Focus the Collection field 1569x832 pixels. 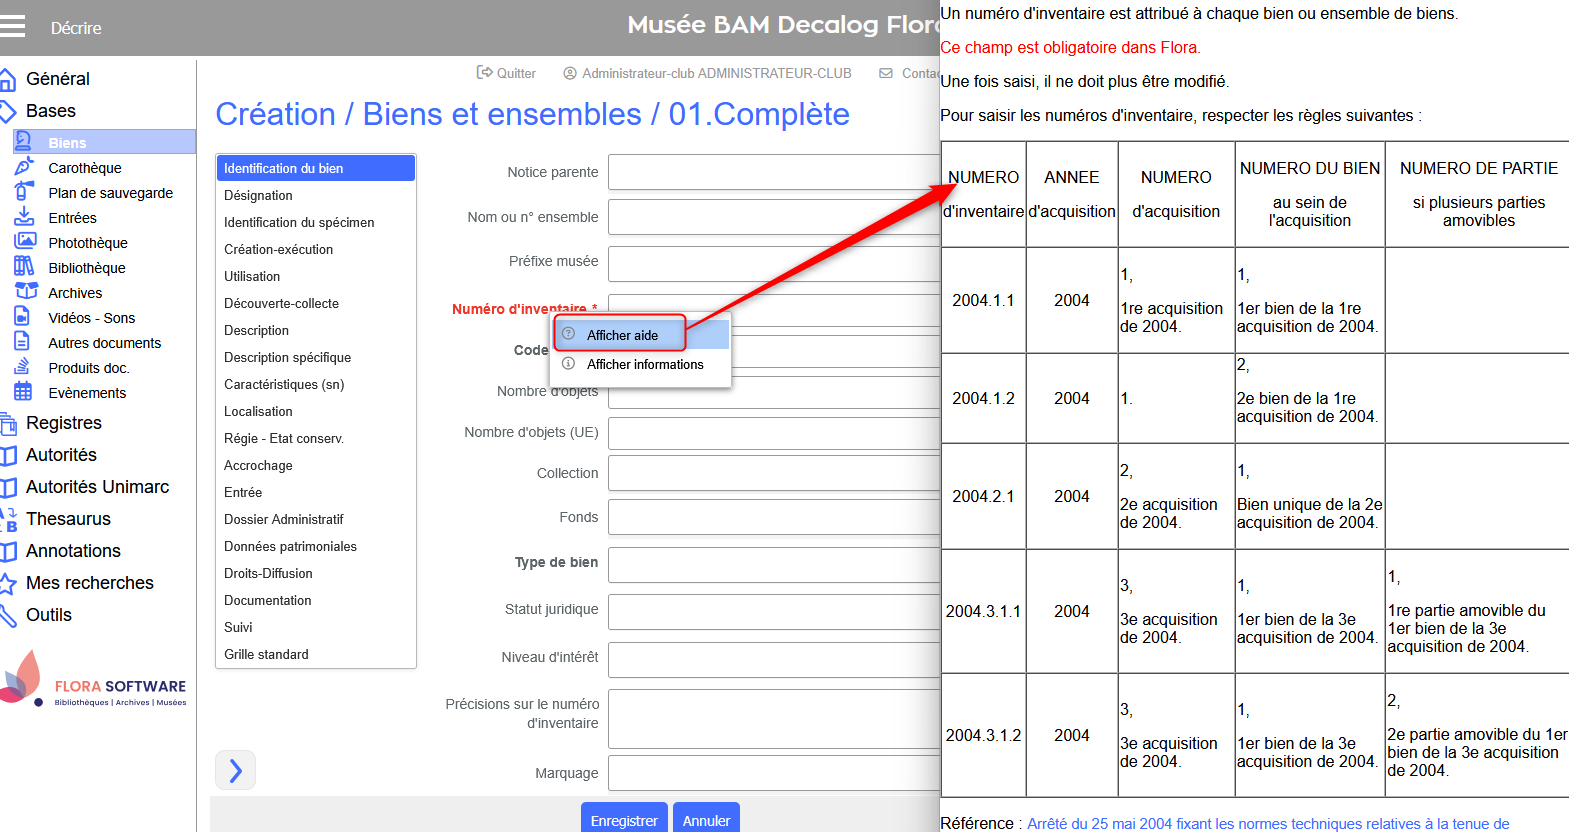pos(774,473)
